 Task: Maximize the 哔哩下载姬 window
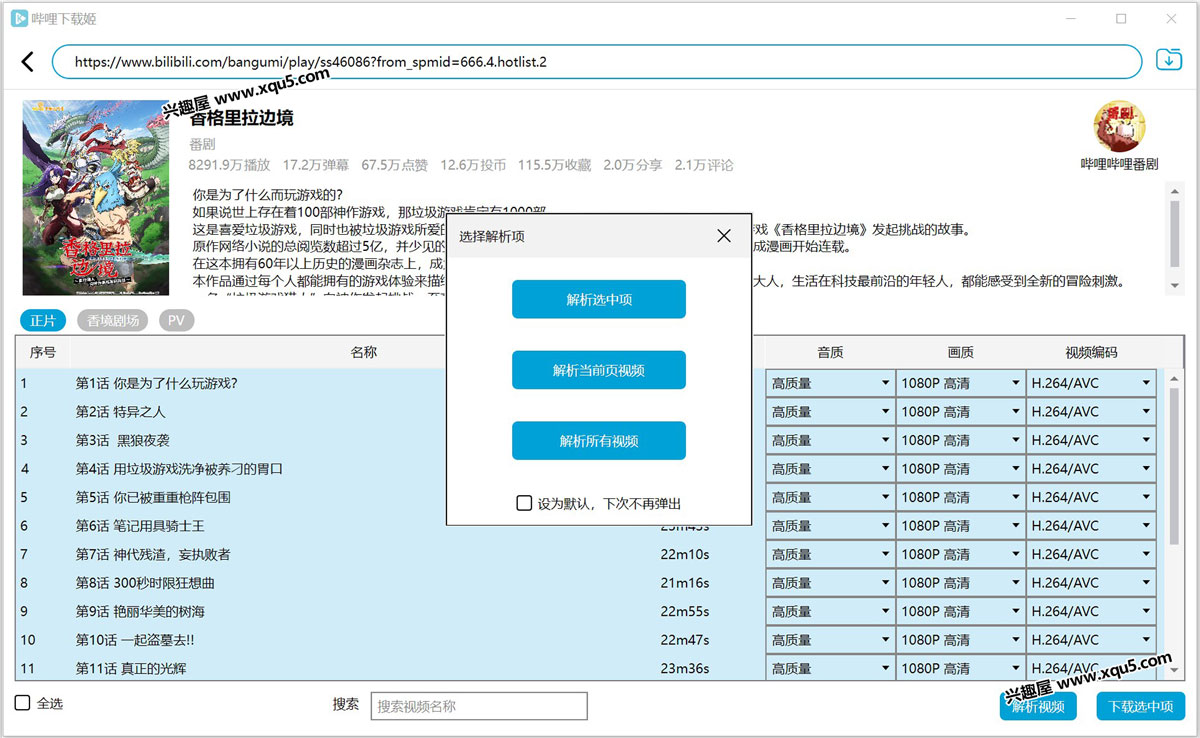[1121, 18]
